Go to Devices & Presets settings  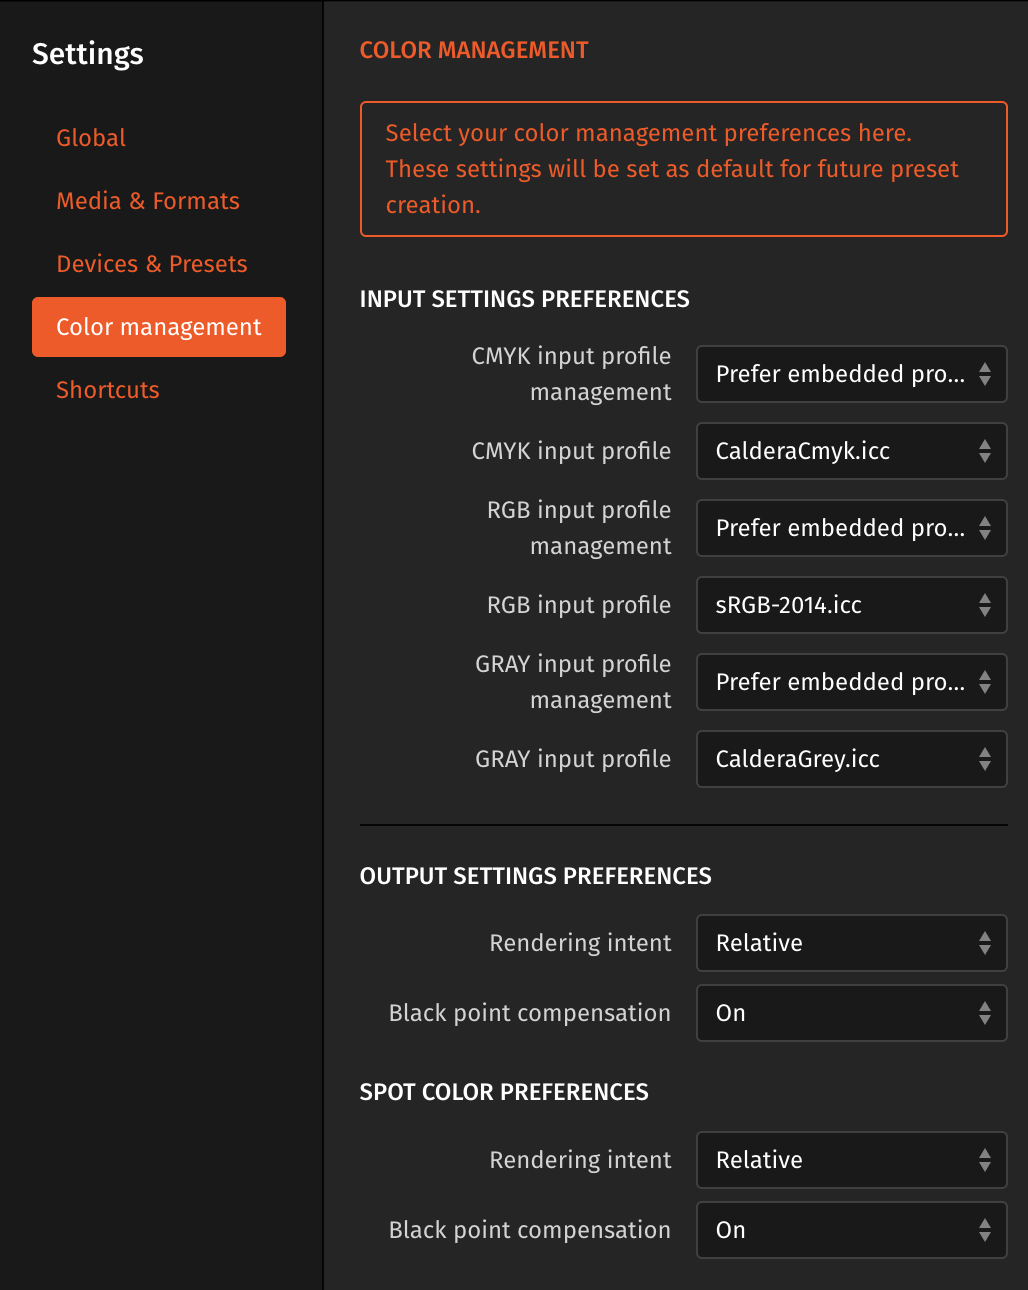pos(151,263)
